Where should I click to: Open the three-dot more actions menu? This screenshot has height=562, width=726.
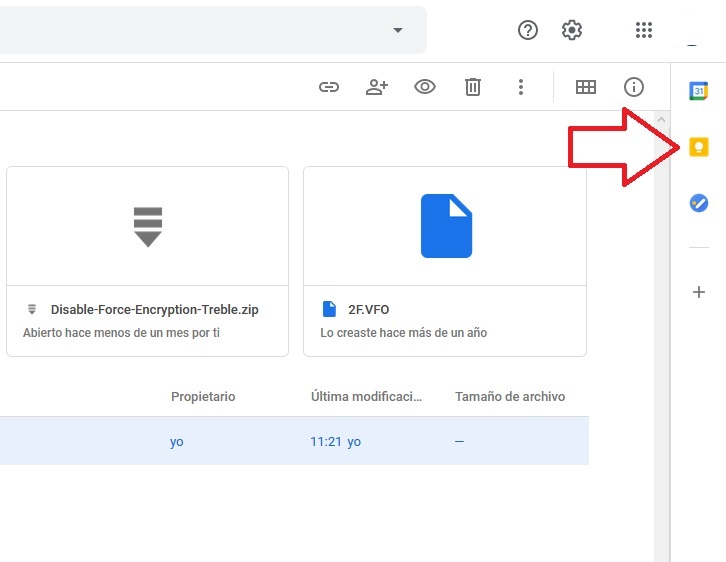click(x=521, y=87)
